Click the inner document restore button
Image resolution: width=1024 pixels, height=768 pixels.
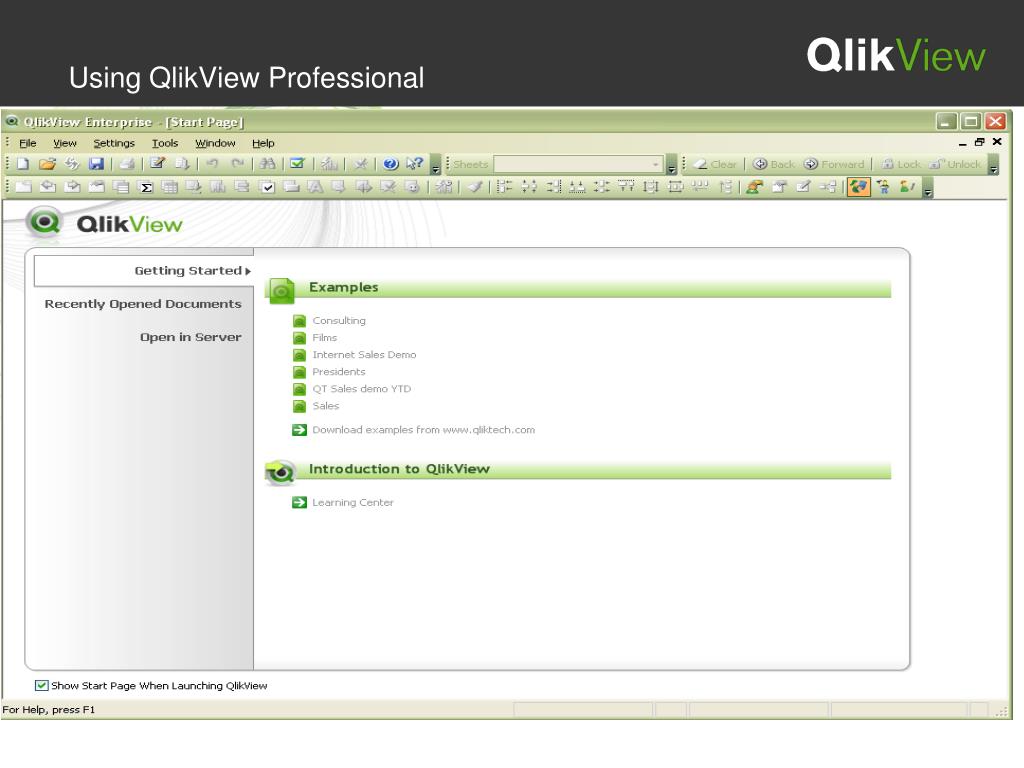tap(979, 142)
